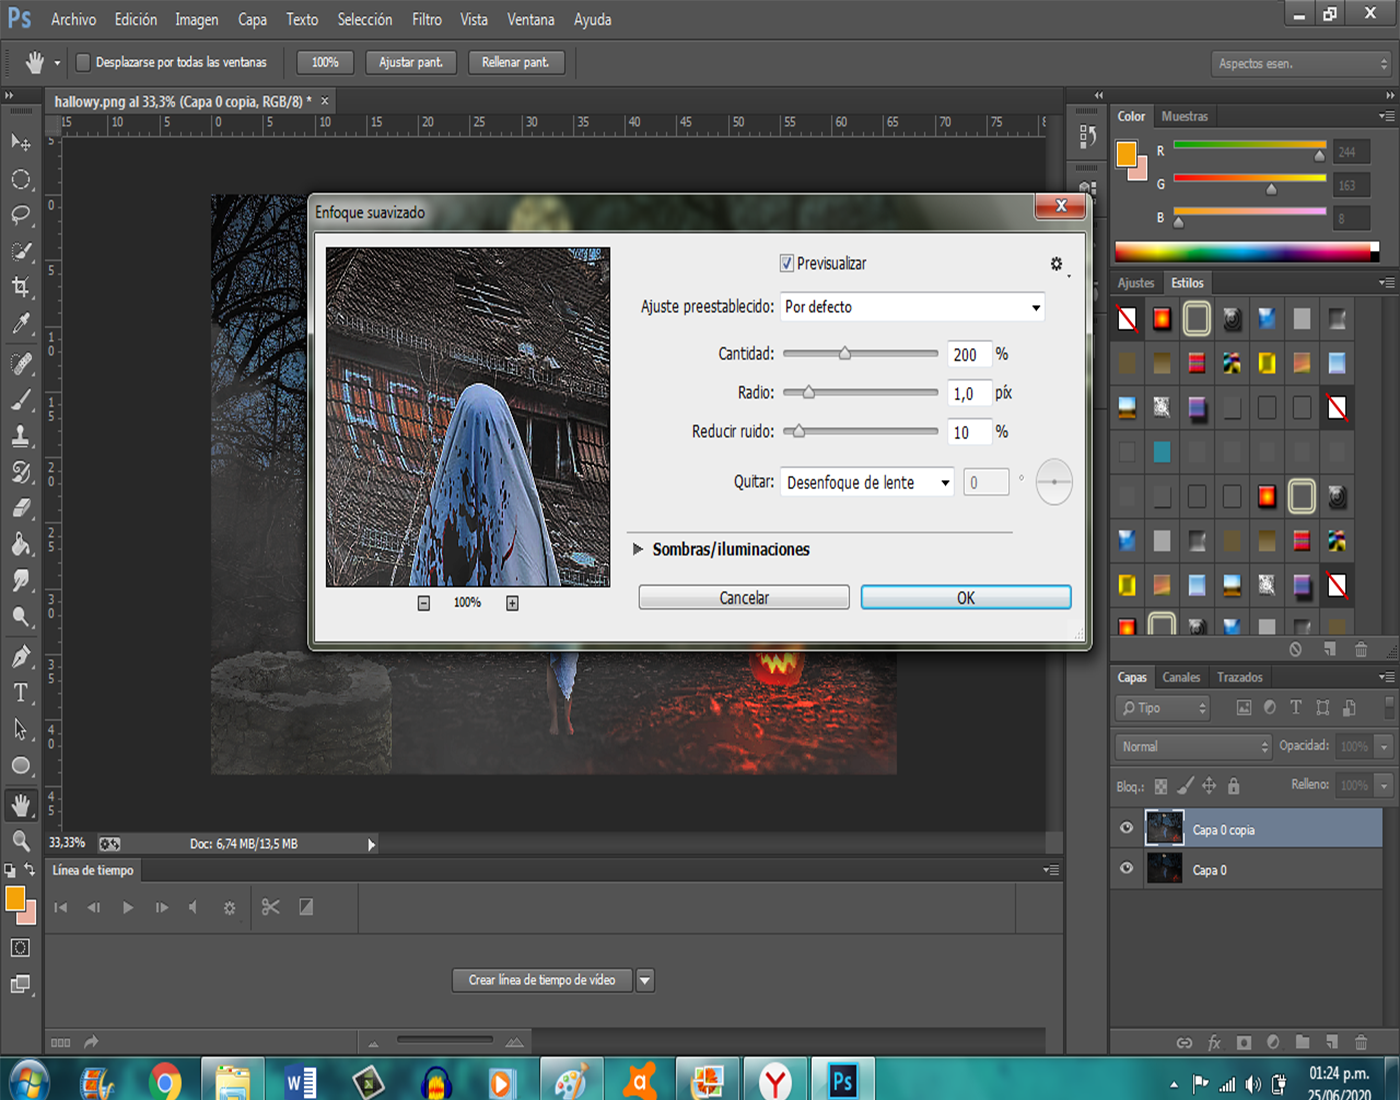The height and width of the screenshot is (1100, 1400).
Task: Select the Zoom tool in toolbar
Action: (21, 841)
